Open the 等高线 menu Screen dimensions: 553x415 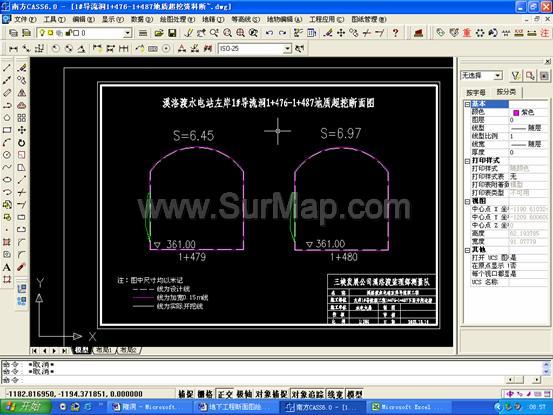245,19
